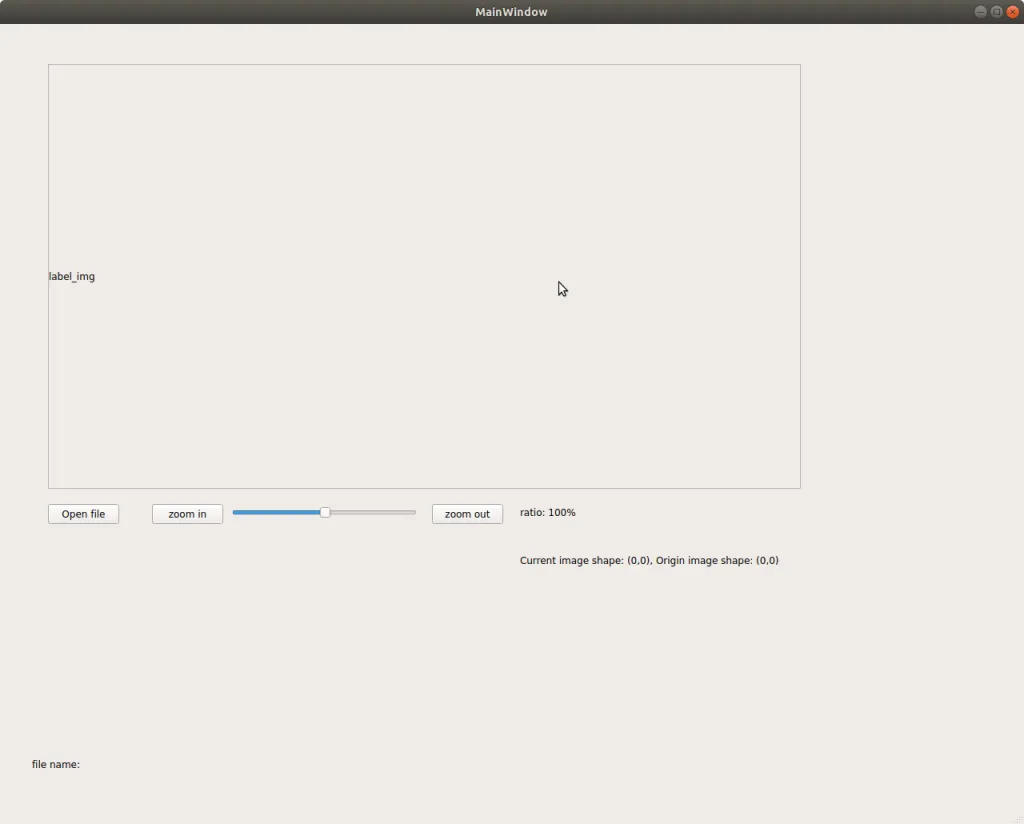Click the far right end of zoom slider
Image resolution: width=1024 pixels, height=824 pixels.
tap(413, 512)
